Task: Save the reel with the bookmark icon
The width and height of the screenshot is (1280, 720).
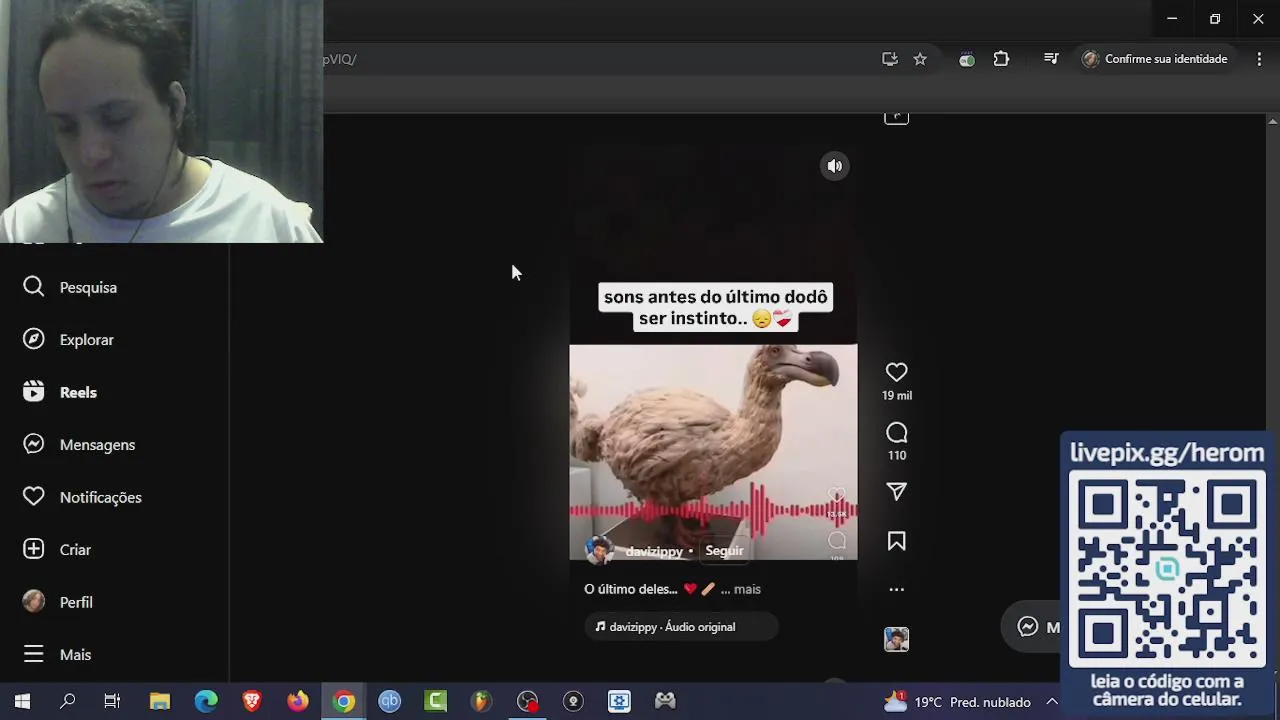Action: click(x=897, y=541)
